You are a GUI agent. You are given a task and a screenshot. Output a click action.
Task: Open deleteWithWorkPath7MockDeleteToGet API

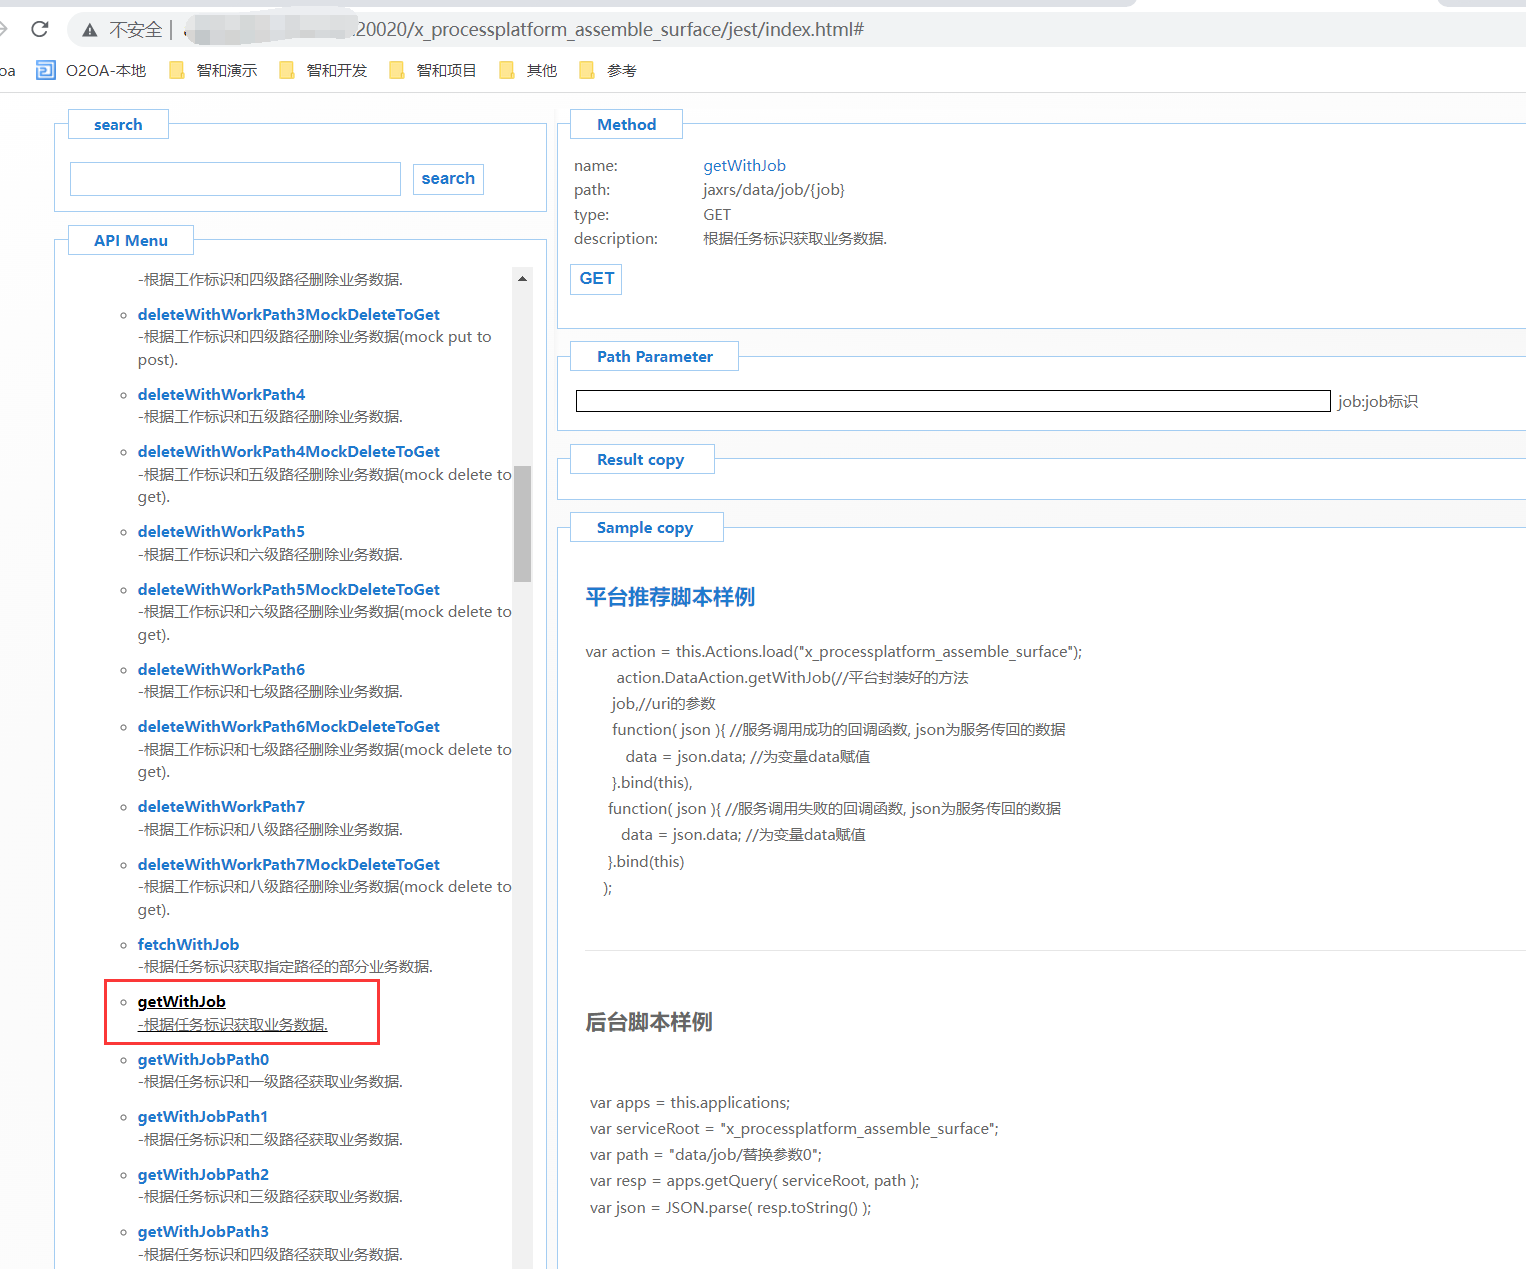coord(288,865)
